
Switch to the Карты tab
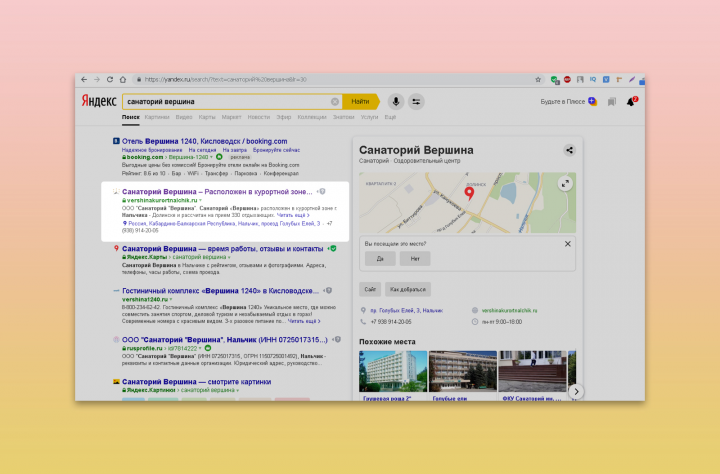point(207,117)
